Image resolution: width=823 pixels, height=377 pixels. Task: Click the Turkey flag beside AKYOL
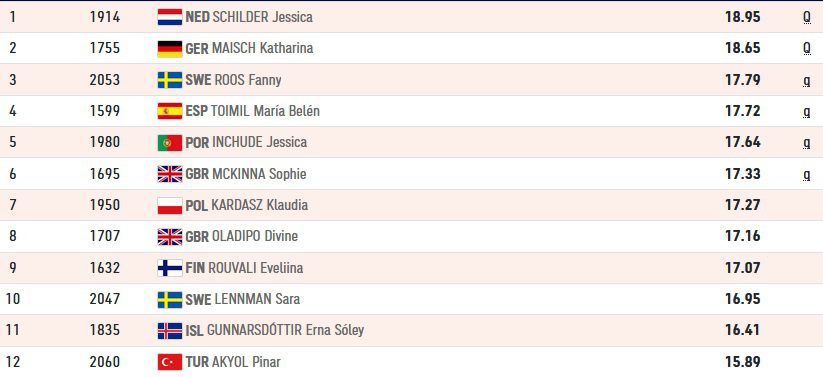click(x=170, y=362)
